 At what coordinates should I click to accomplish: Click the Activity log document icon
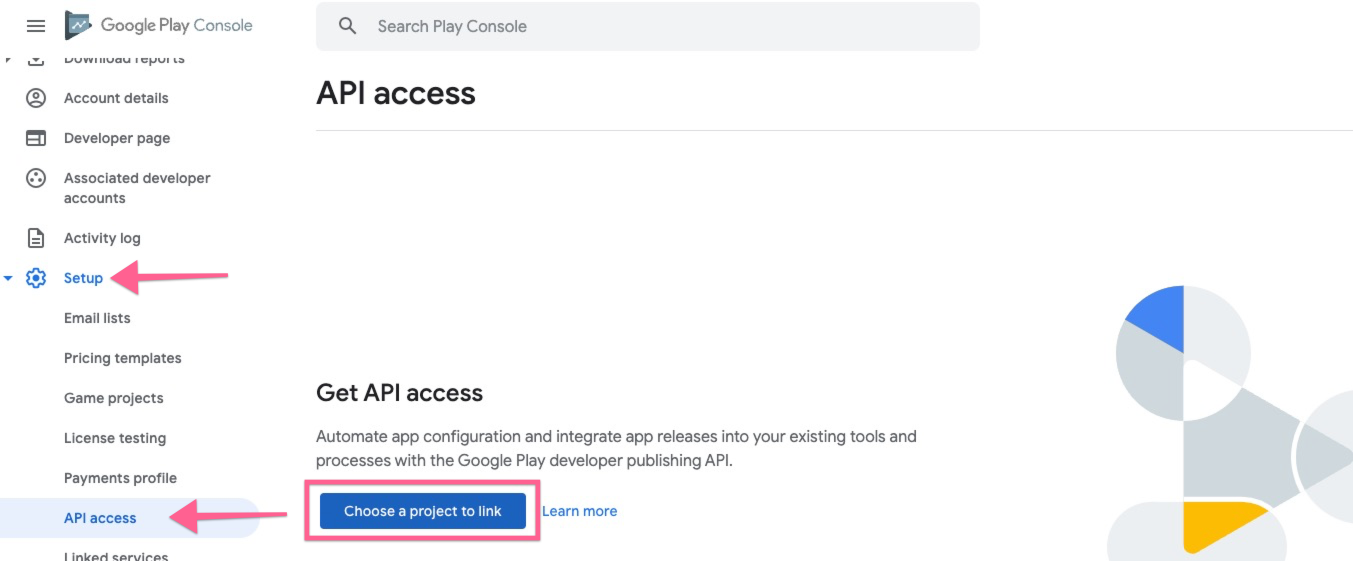[x=36, y=238]
